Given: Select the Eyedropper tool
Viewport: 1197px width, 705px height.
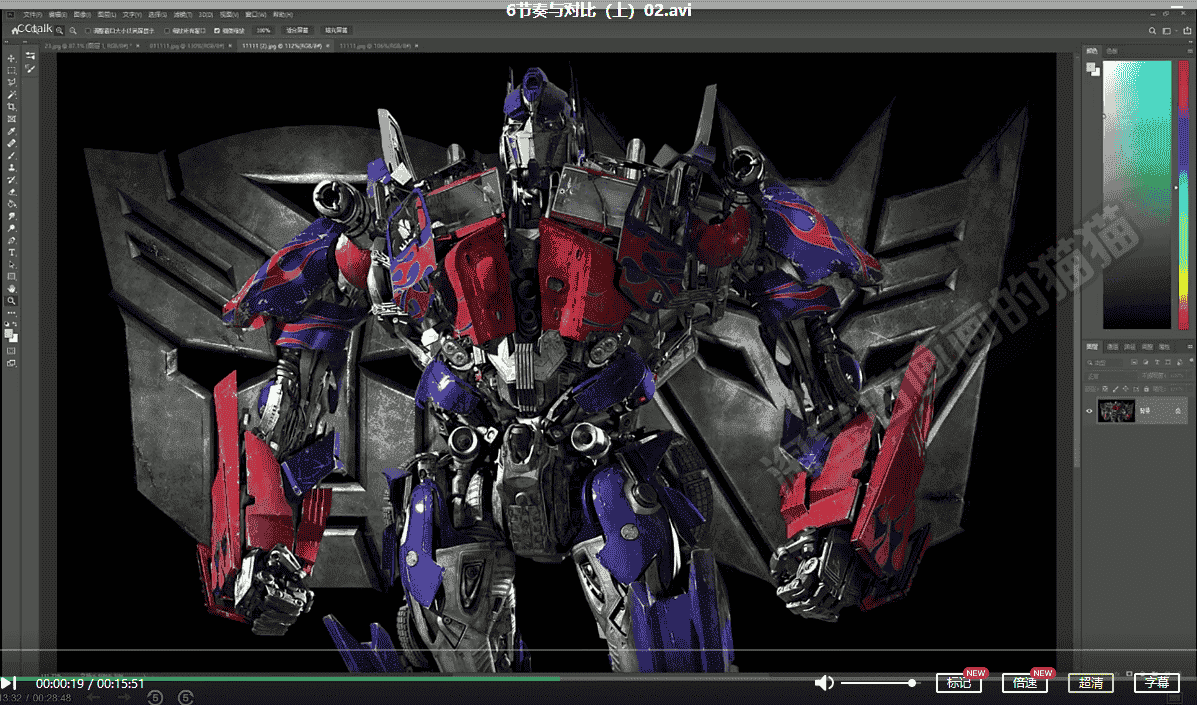Looking at the screenshot, I should 11,131.
